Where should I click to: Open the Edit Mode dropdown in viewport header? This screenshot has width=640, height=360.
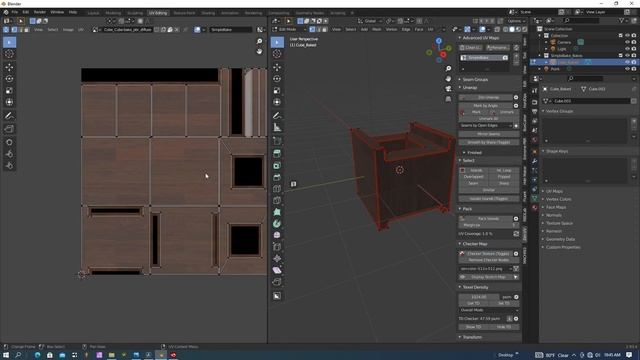[x=289, y=29]
